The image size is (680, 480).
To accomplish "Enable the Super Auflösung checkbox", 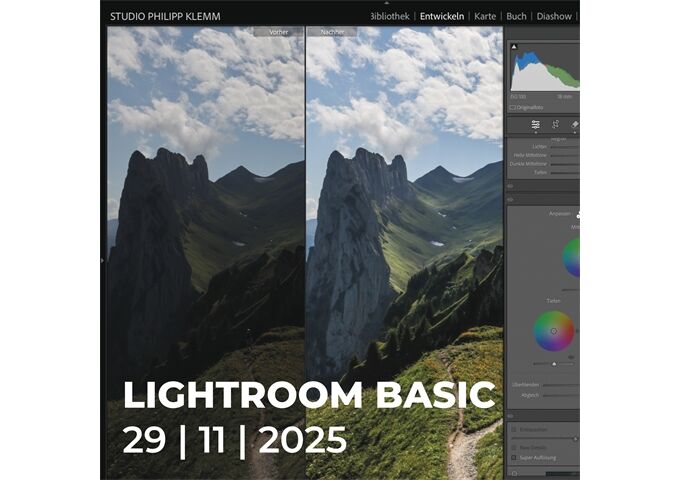I will [514, 458].
